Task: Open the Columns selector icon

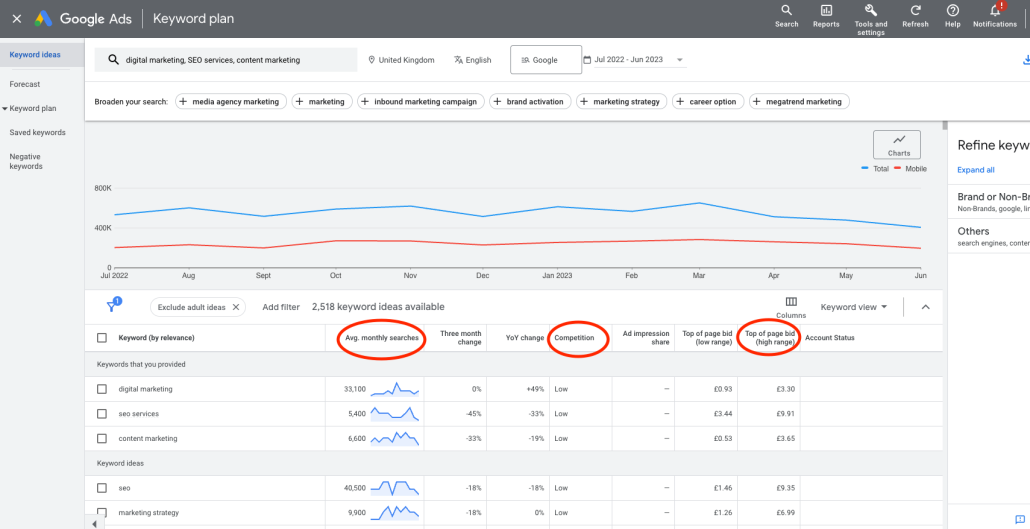Action: (791, 302)
